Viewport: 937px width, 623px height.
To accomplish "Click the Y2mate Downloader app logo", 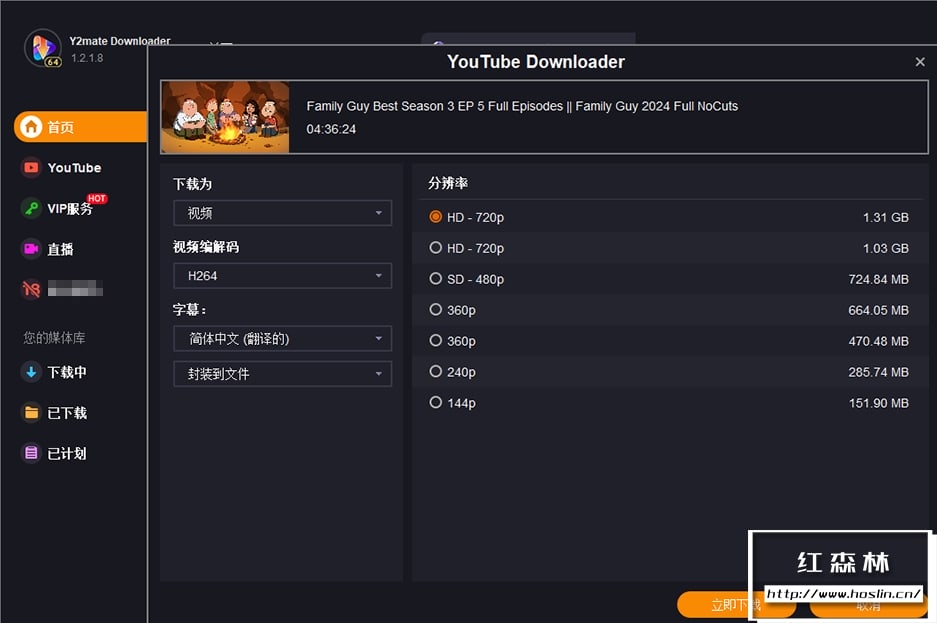I will click(x=43, y=48).
